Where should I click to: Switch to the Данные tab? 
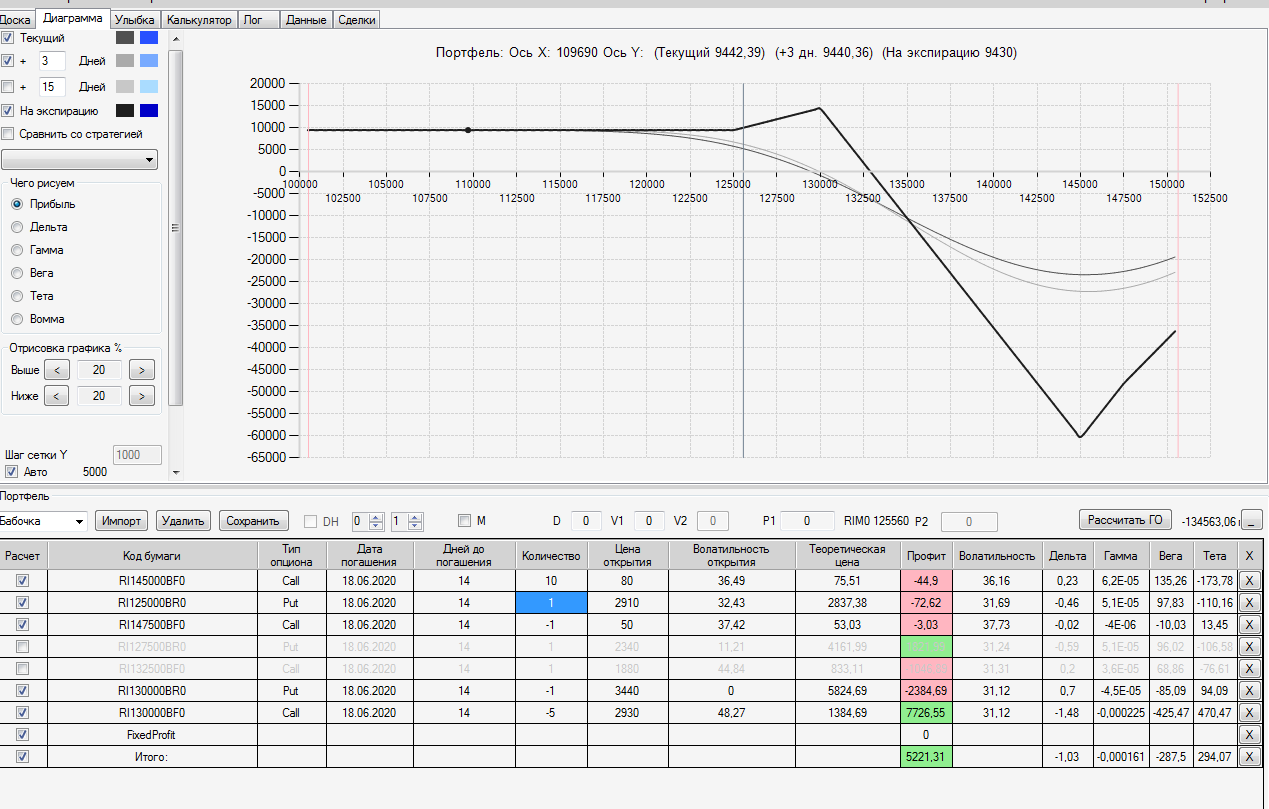click(306, 19)
